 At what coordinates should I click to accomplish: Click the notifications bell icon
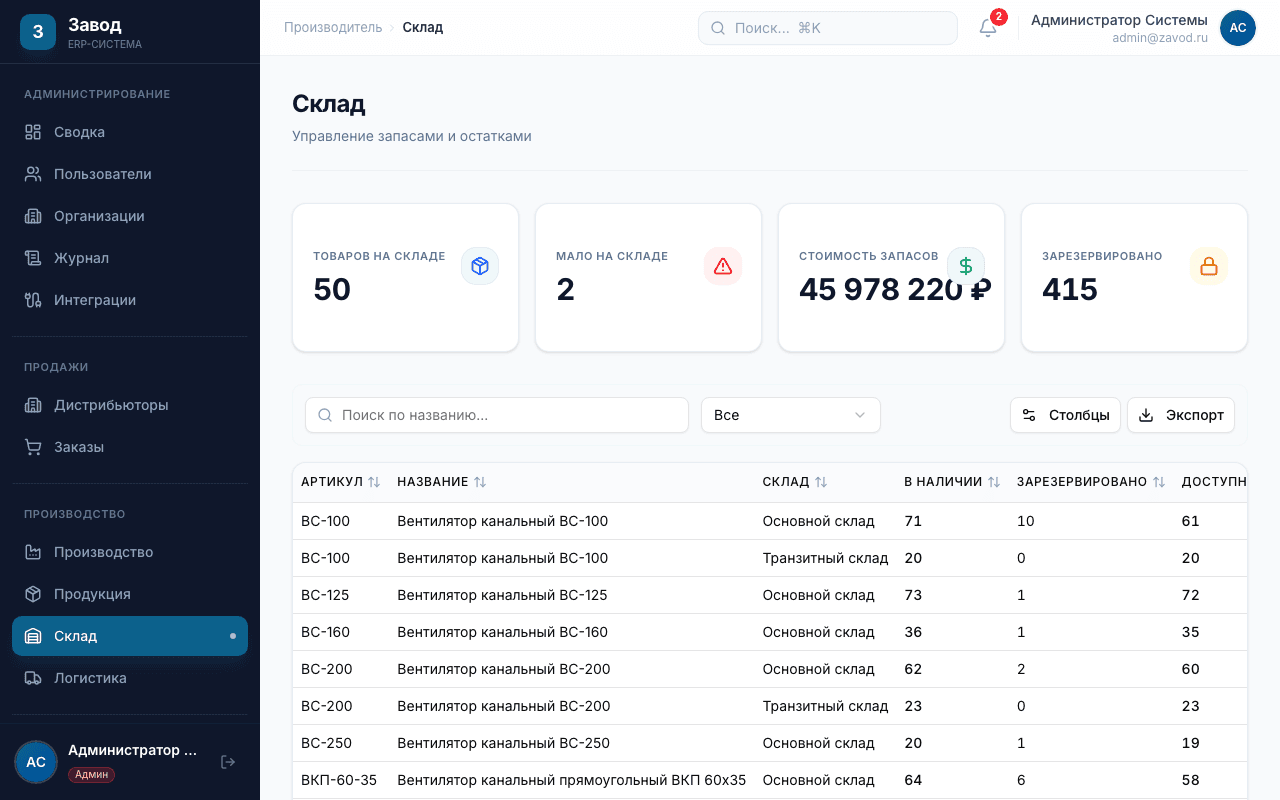point(988,28)
